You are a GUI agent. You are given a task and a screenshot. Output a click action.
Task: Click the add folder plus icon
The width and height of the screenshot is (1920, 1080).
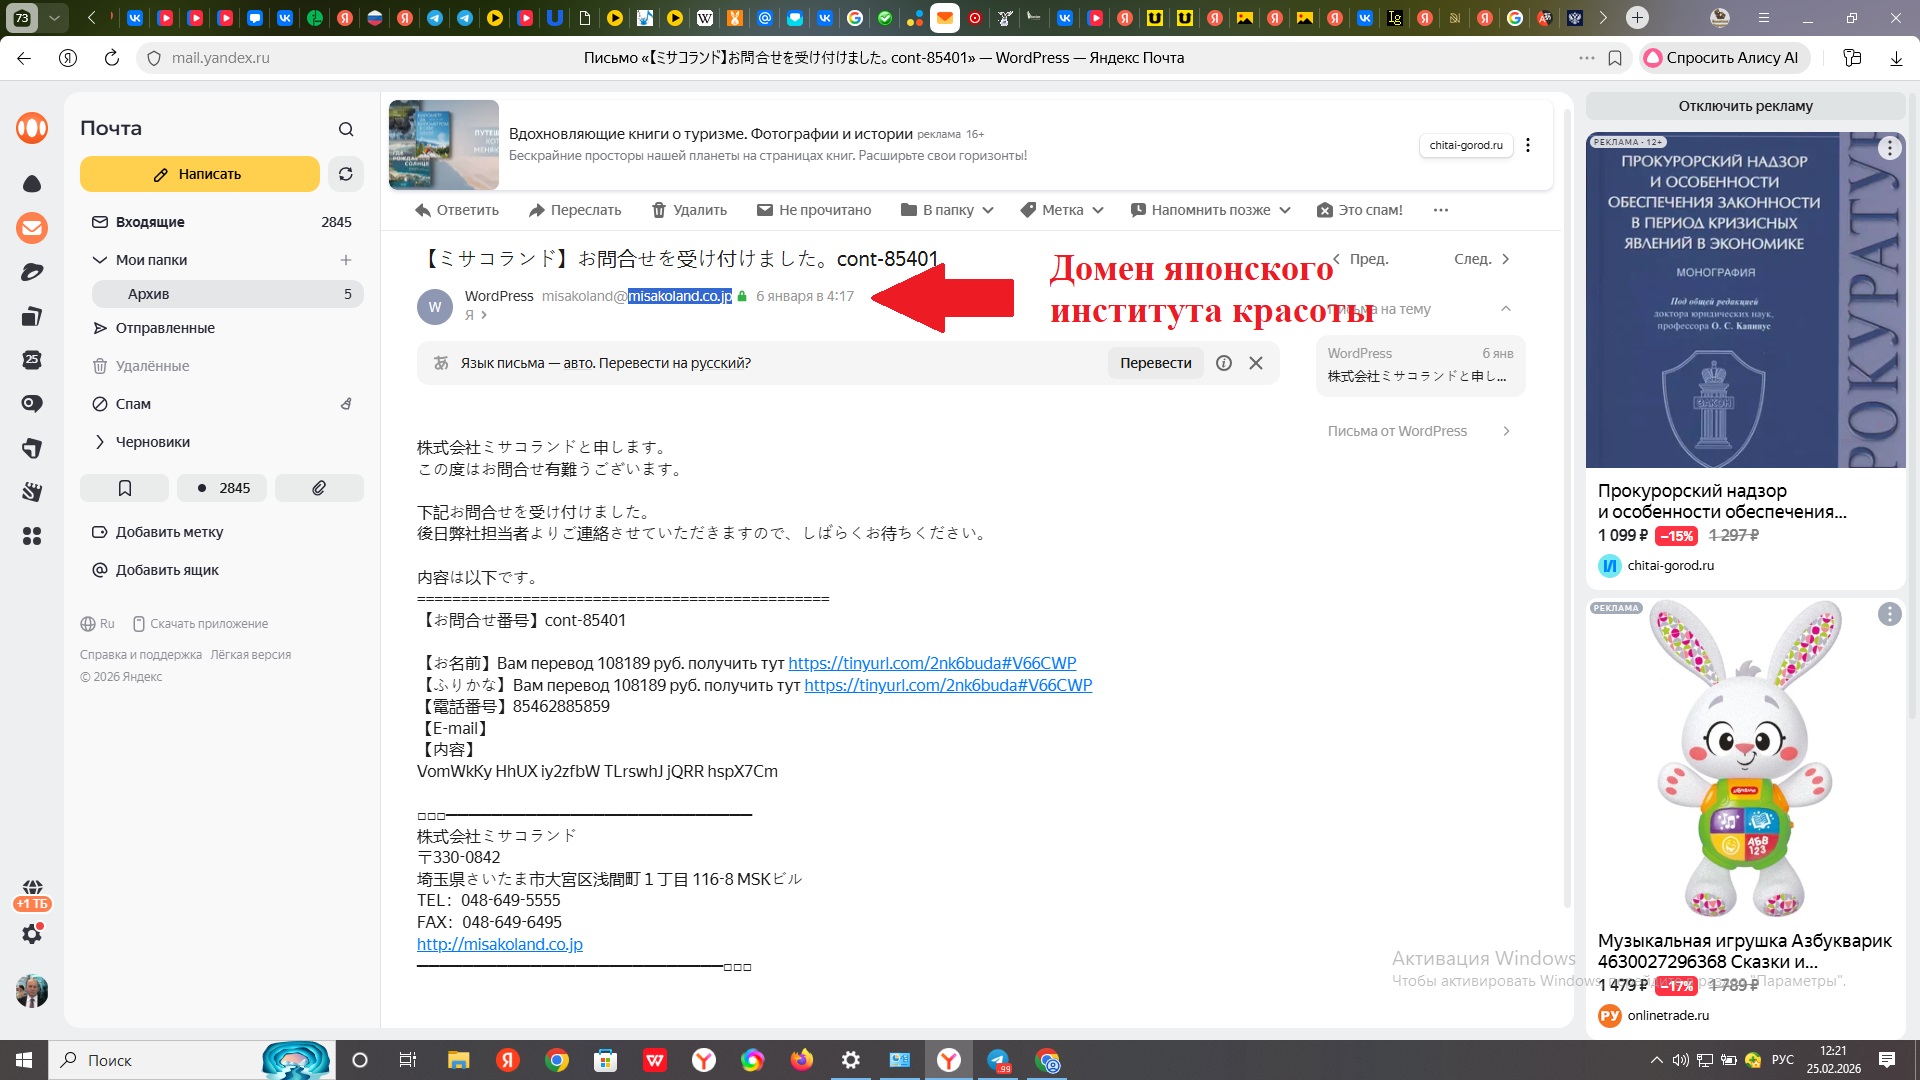coord(346,260)
